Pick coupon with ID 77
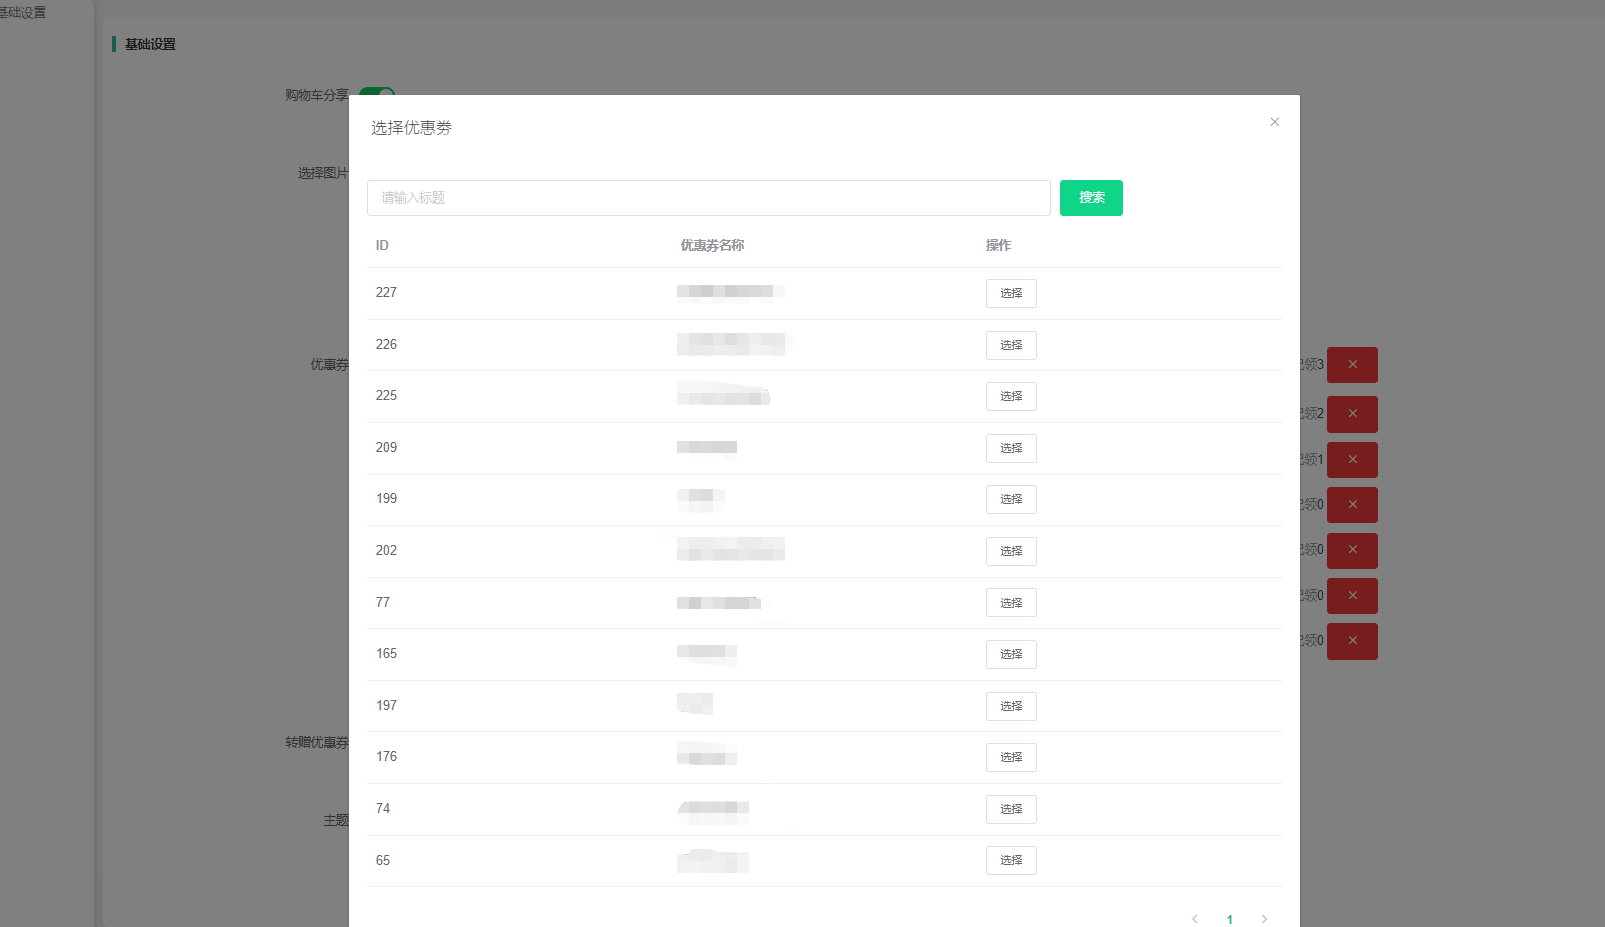The width and height of the screenshot is (1605, 927). pos(1011,603)
